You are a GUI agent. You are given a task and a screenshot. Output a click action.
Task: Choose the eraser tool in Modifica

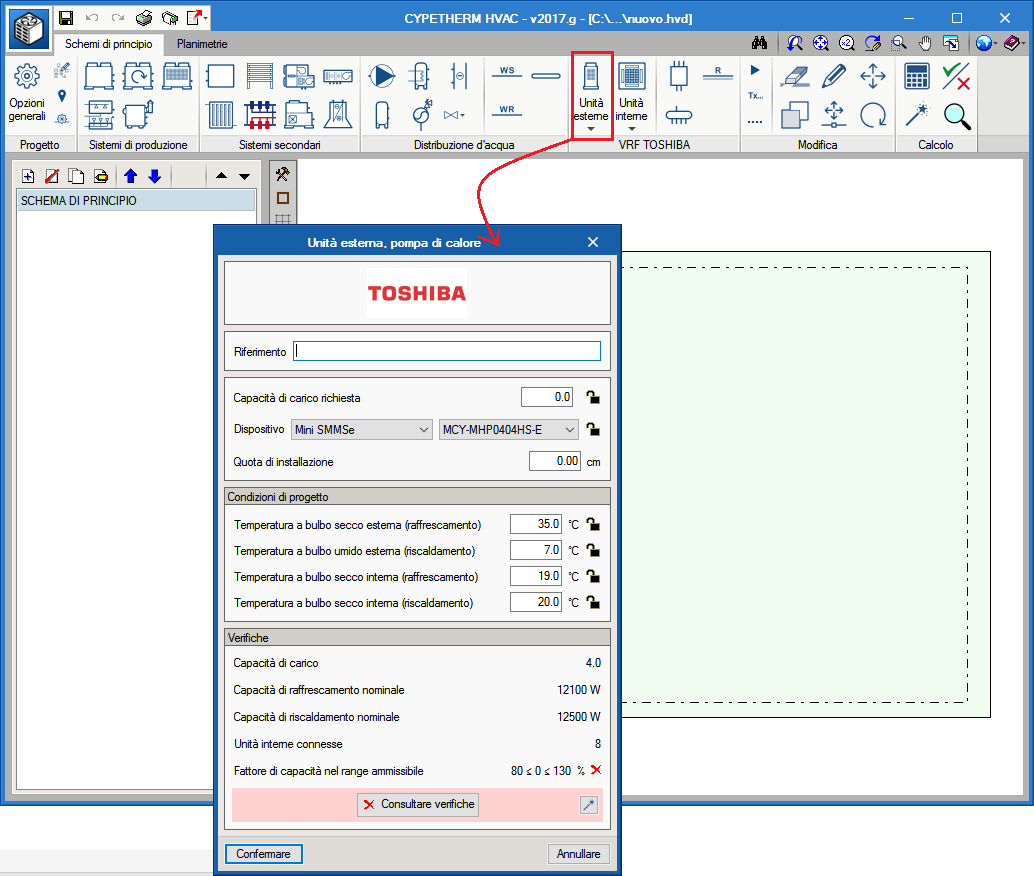(795, 76)
